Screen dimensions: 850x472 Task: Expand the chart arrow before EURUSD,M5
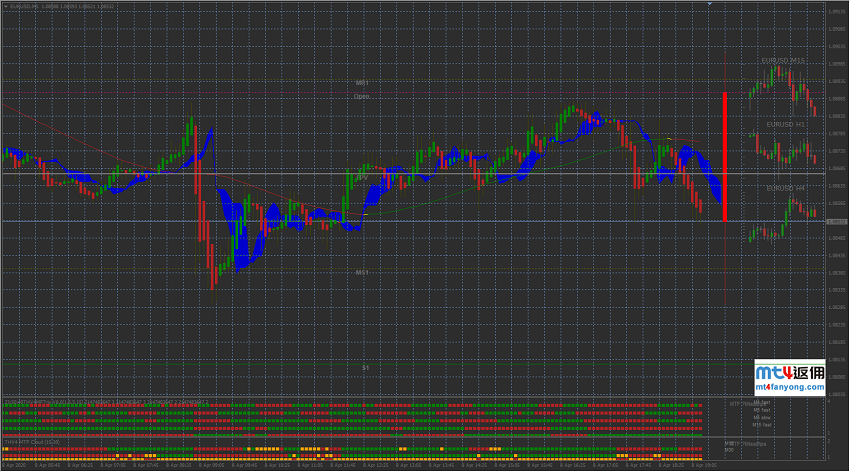coord(6,7)
